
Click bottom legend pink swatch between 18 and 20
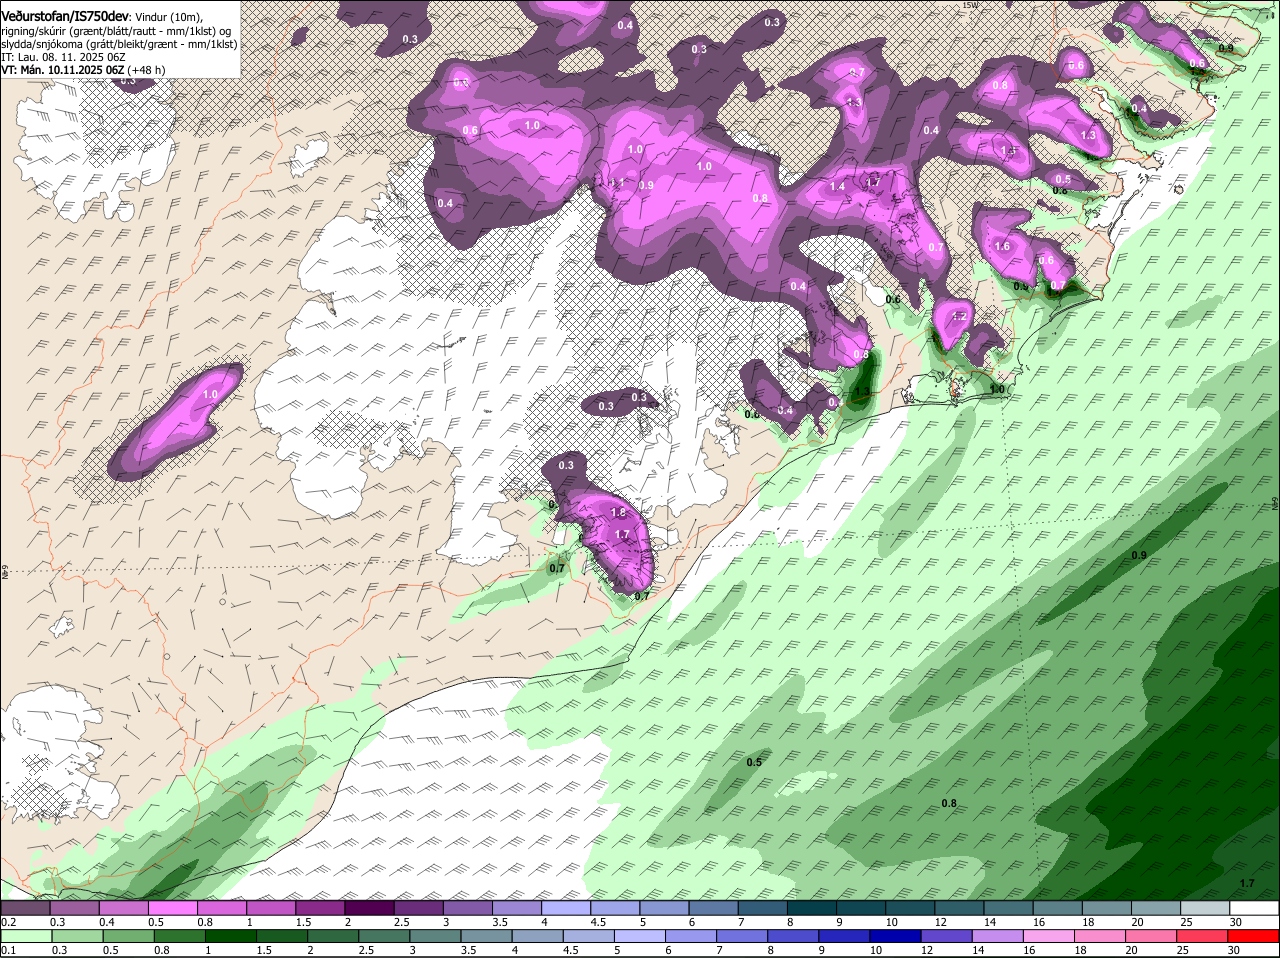[x=1101, y=936]
